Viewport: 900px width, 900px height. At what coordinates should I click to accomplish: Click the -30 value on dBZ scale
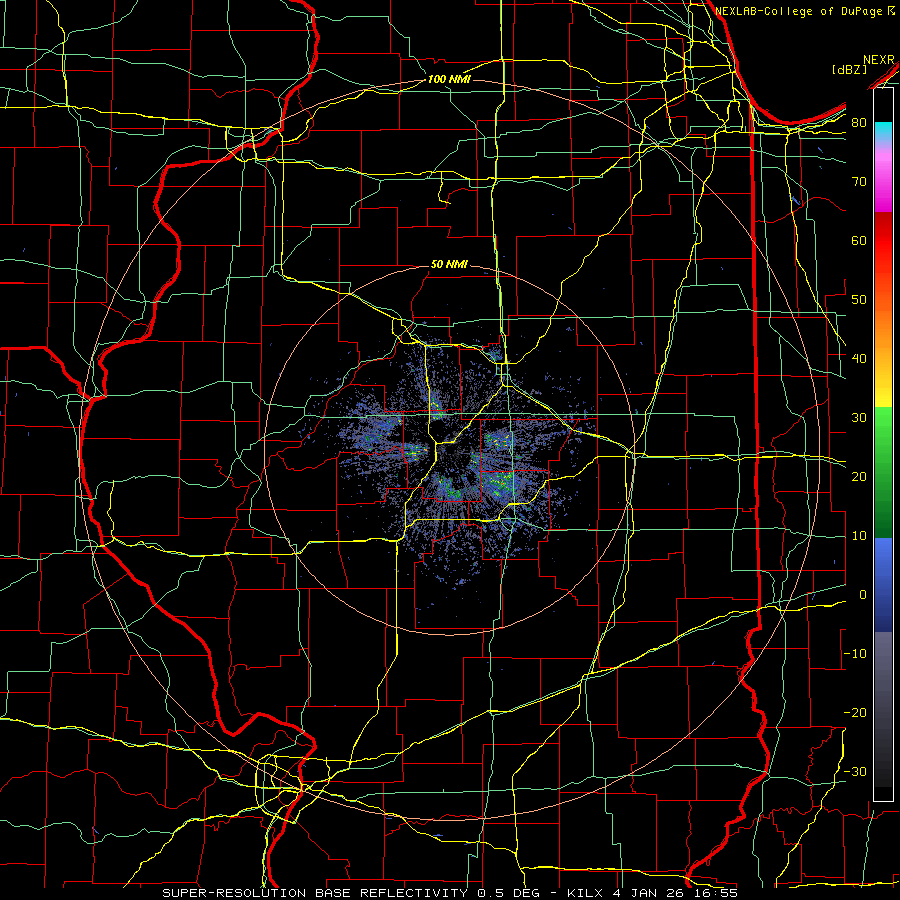[x=855, y=771]
